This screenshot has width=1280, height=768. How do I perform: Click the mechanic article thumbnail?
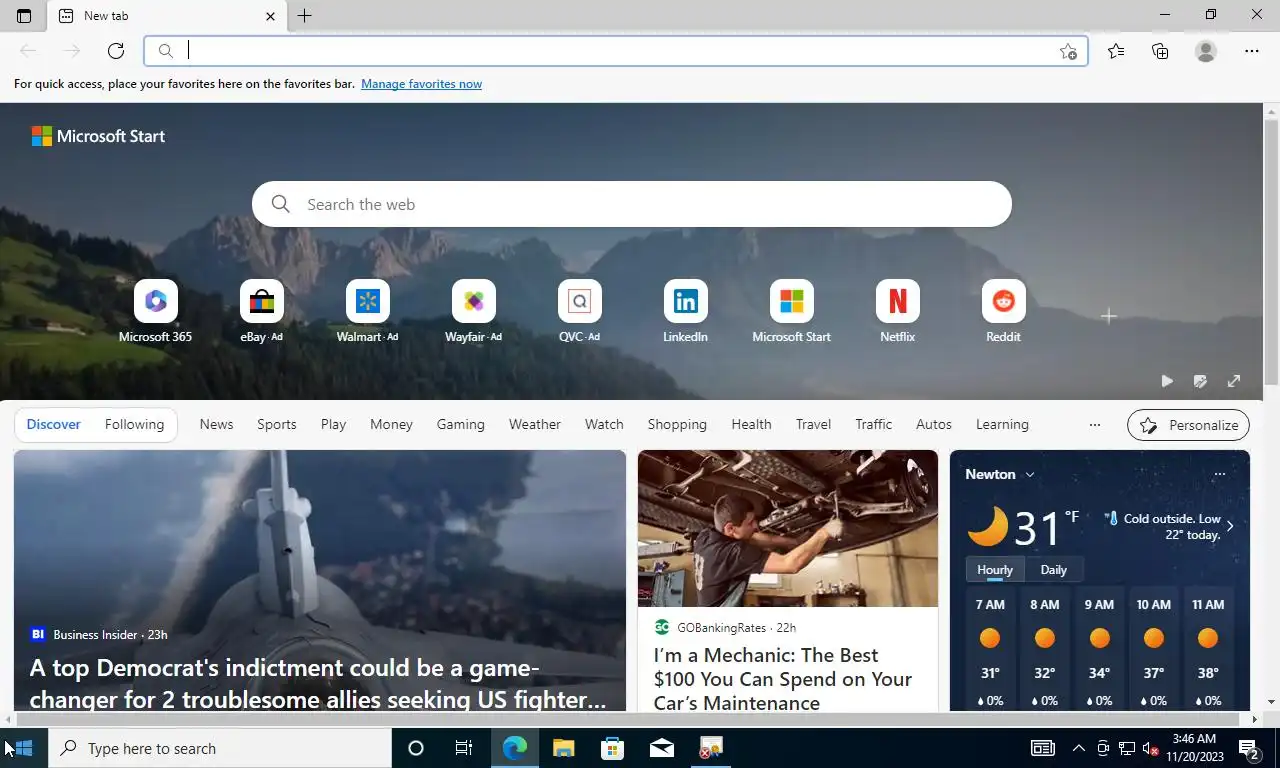coord(788,528)
